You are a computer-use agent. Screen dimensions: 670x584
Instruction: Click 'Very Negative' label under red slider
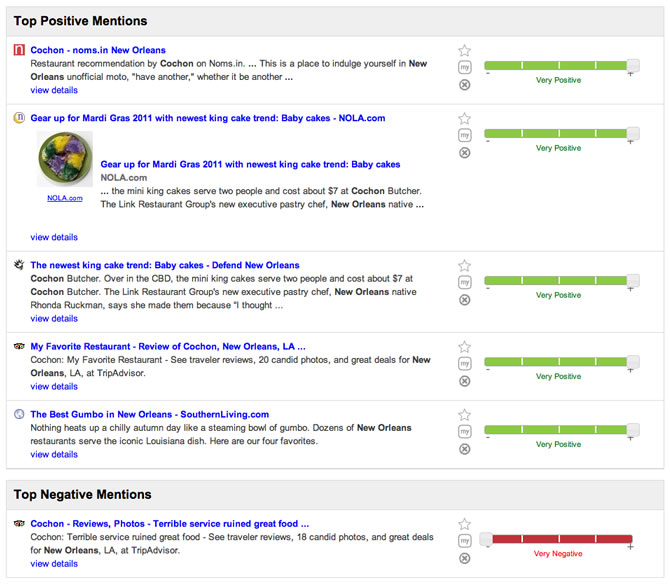point(558,553)
